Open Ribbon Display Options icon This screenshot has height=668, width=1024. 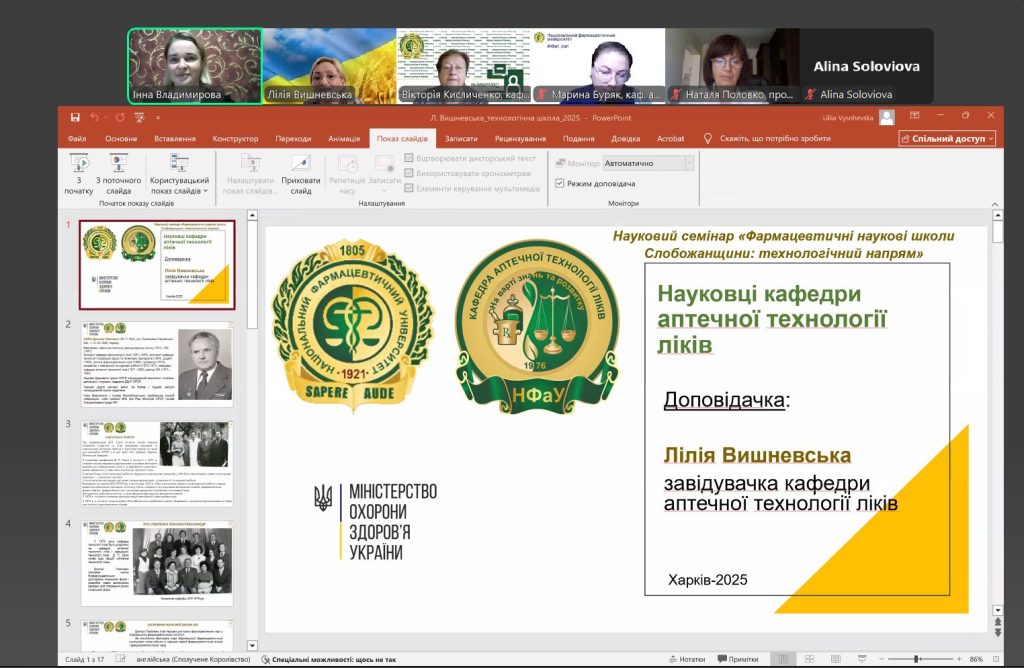point(914,116)
